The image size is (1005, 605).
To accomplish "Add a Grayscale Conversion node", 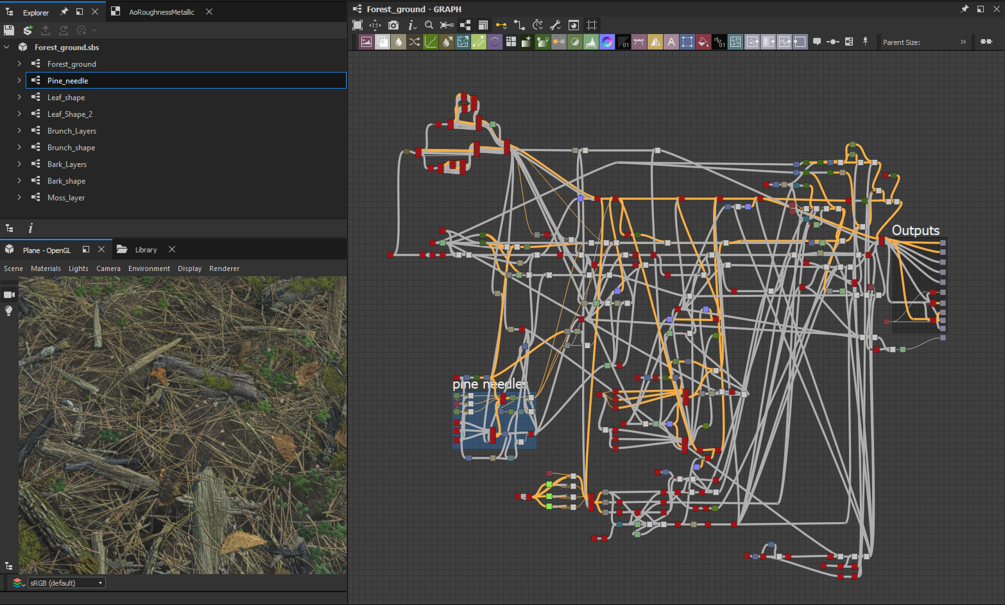I will tap(559, 42).
